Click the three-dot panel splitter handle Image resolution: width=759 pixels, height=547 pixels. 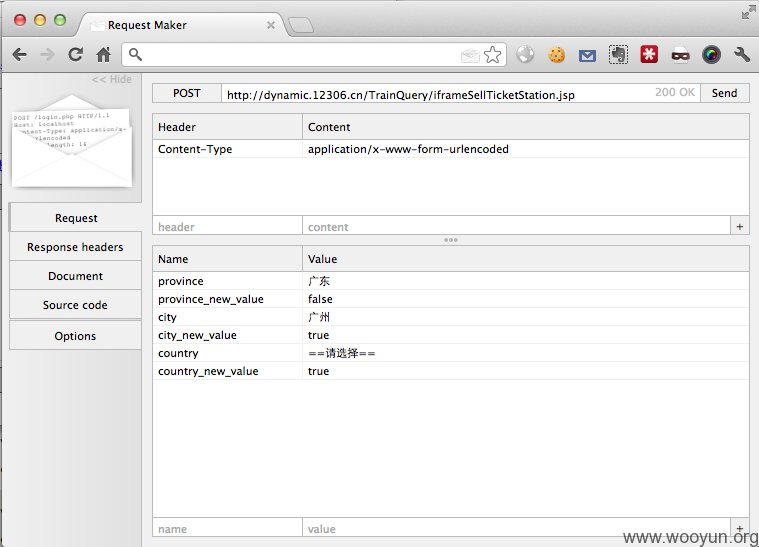click(451, 240)
